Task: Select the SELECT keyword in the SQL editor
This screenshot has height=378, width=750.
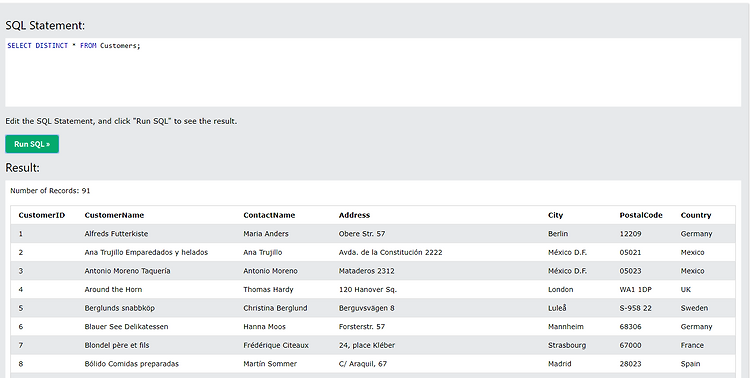Action: pyautogui.click(x=20, y=46)
